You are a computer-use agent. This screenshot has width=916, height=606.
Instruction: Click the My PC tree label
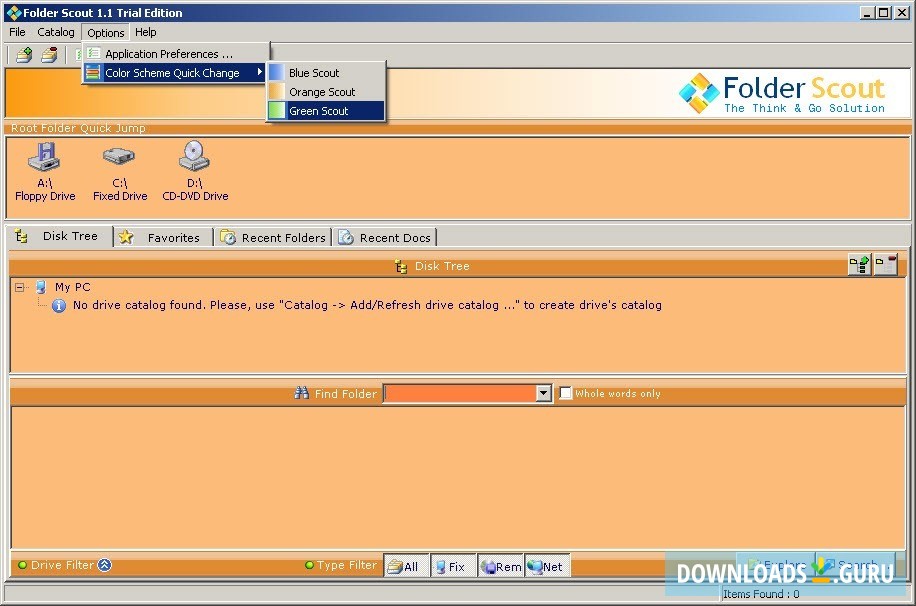point(72,287)
